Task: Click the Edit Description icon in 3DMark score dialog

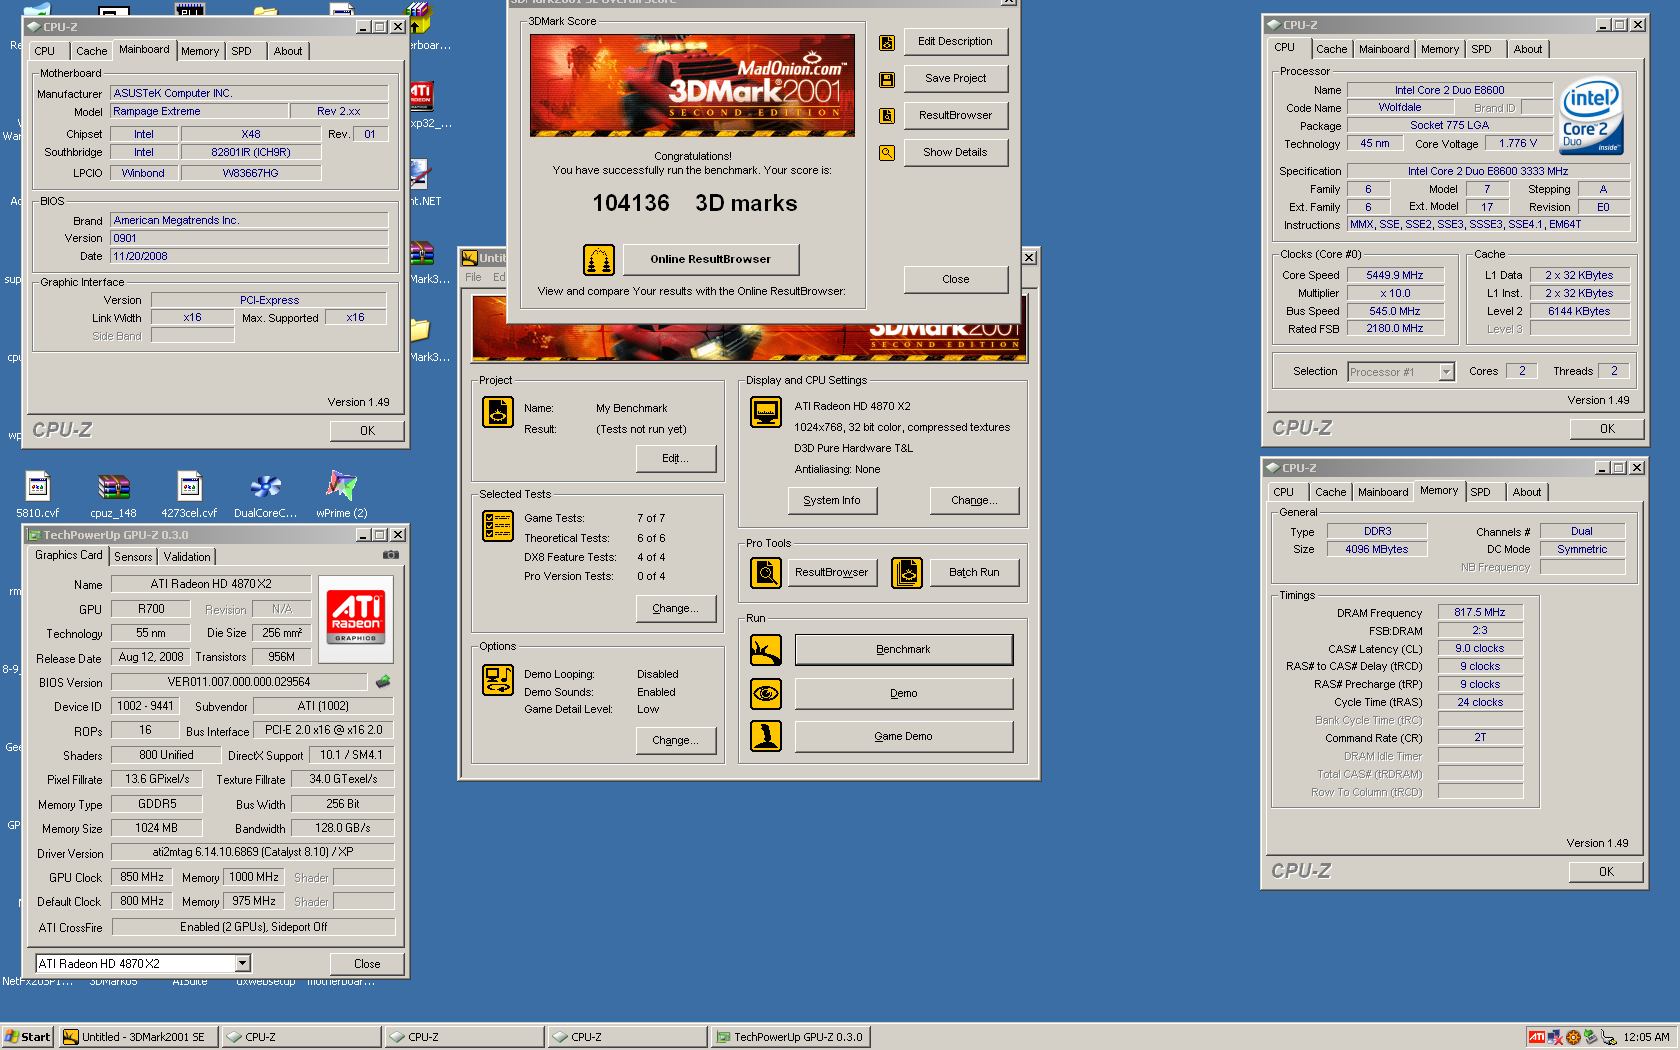Action: [886, 42]
